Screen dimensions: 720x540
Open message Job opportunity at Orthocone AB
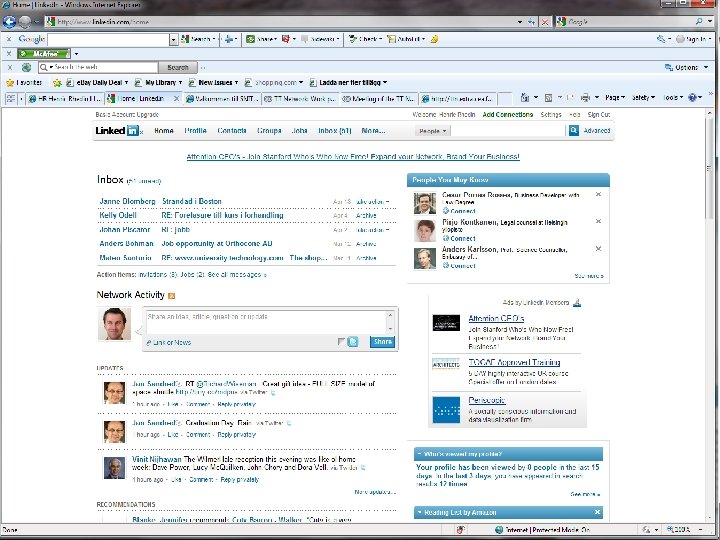[217, 243]
